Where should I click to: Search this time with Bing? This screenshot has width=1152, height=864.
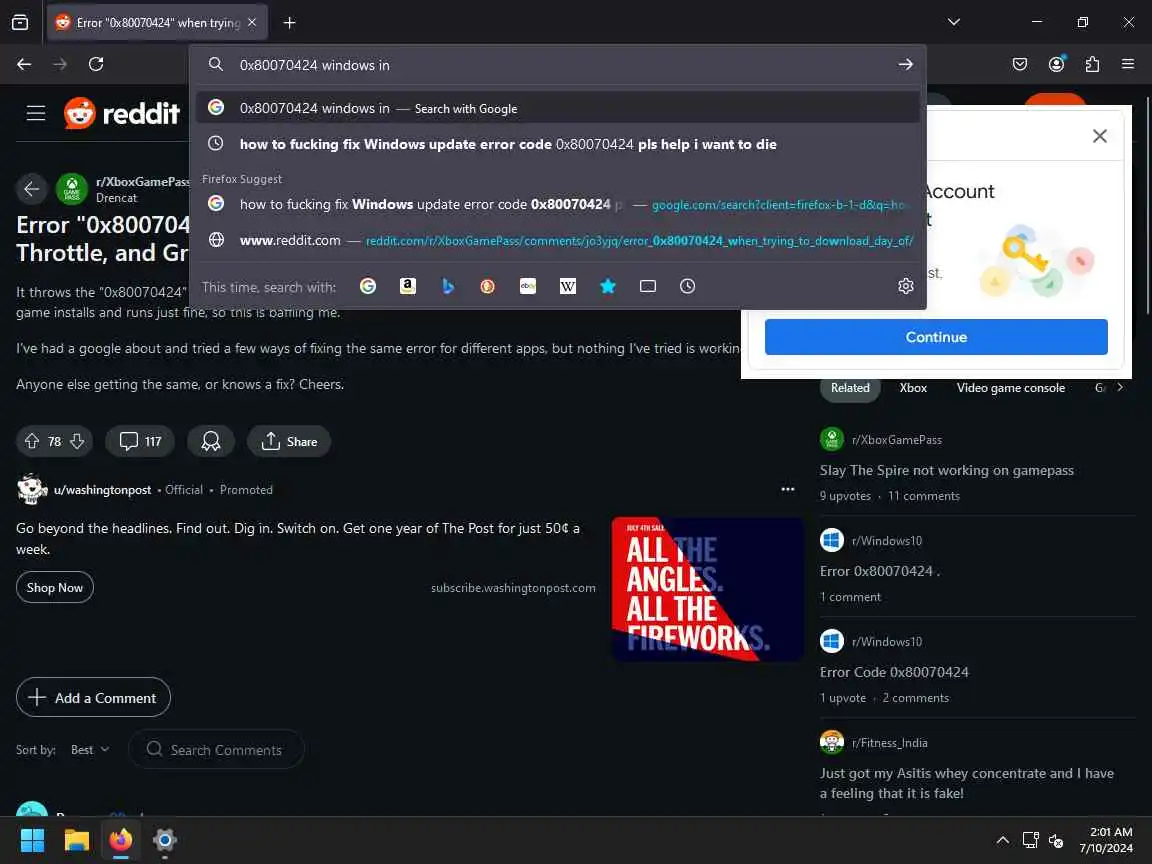pos(447,287)
